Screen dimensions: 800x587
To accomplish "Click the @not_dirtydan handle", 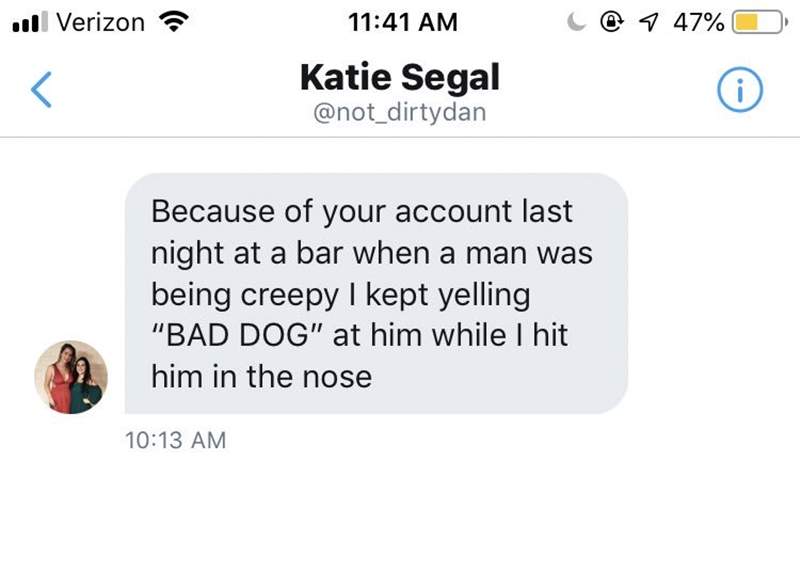I will click(400, 112).
